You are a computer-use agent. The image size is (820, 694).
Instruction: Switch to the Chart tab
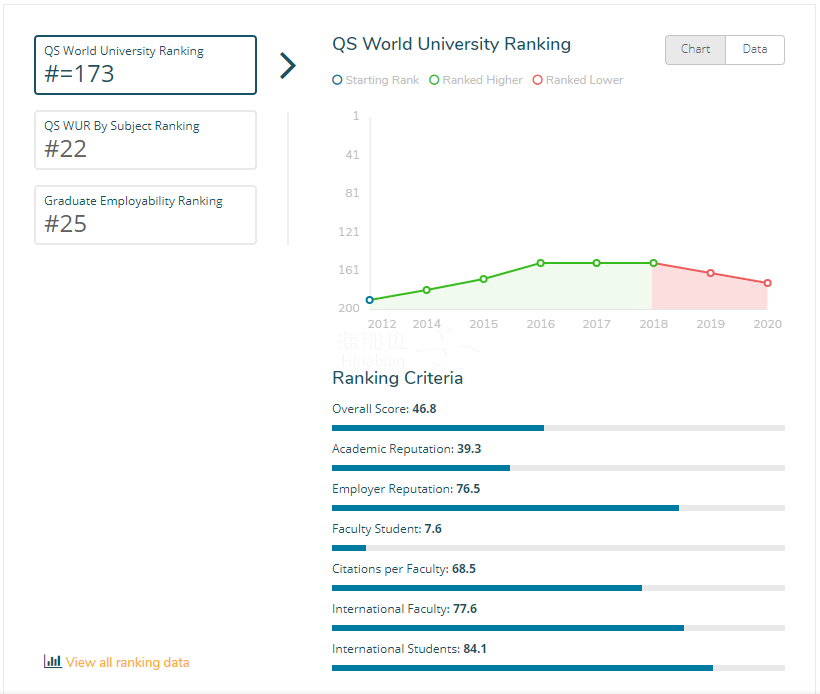pos(695,50)
